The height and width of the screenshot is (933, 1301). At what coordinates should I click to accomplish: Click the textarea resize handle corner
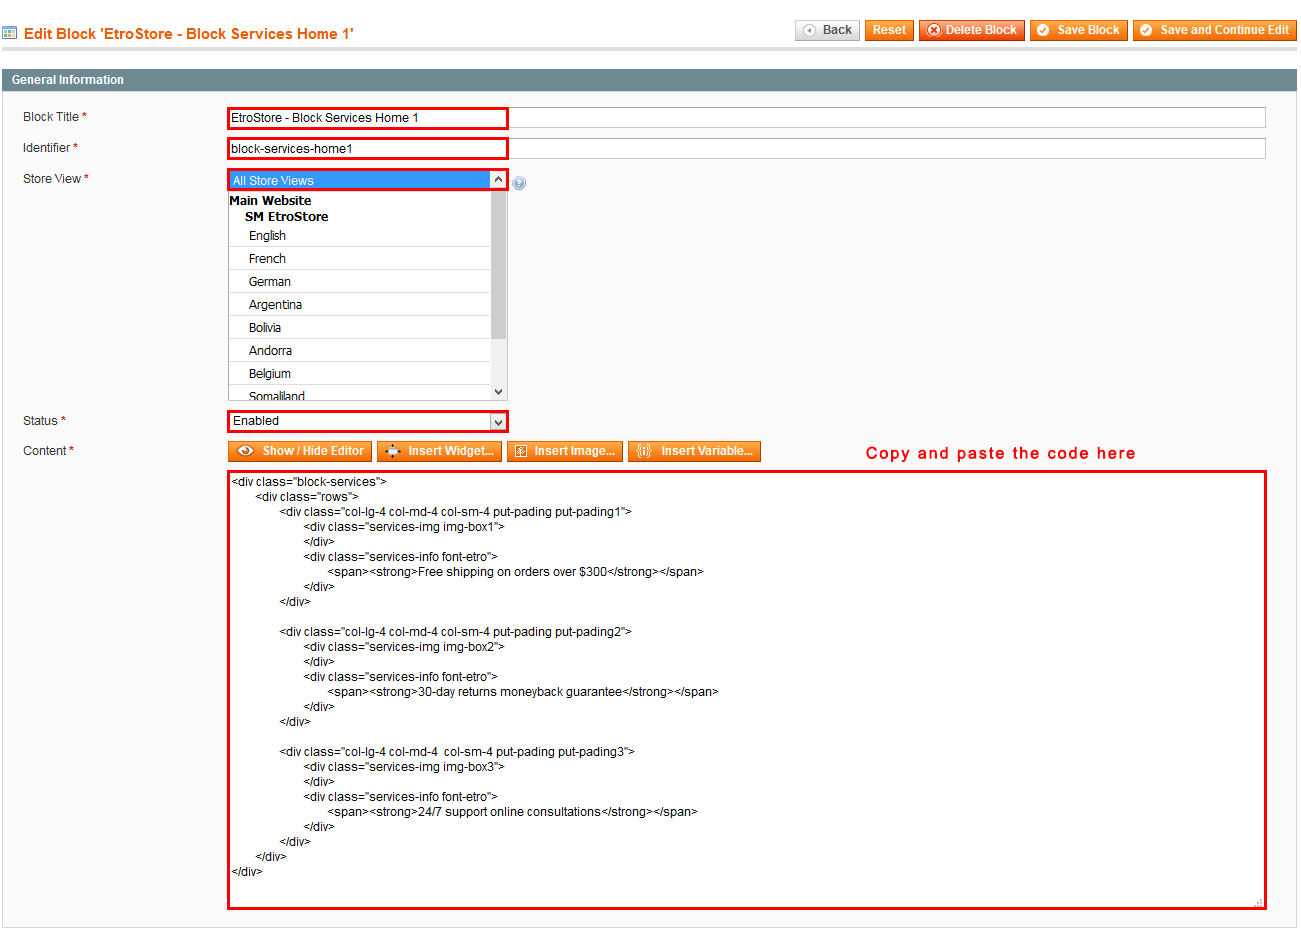pos(1258,903)
